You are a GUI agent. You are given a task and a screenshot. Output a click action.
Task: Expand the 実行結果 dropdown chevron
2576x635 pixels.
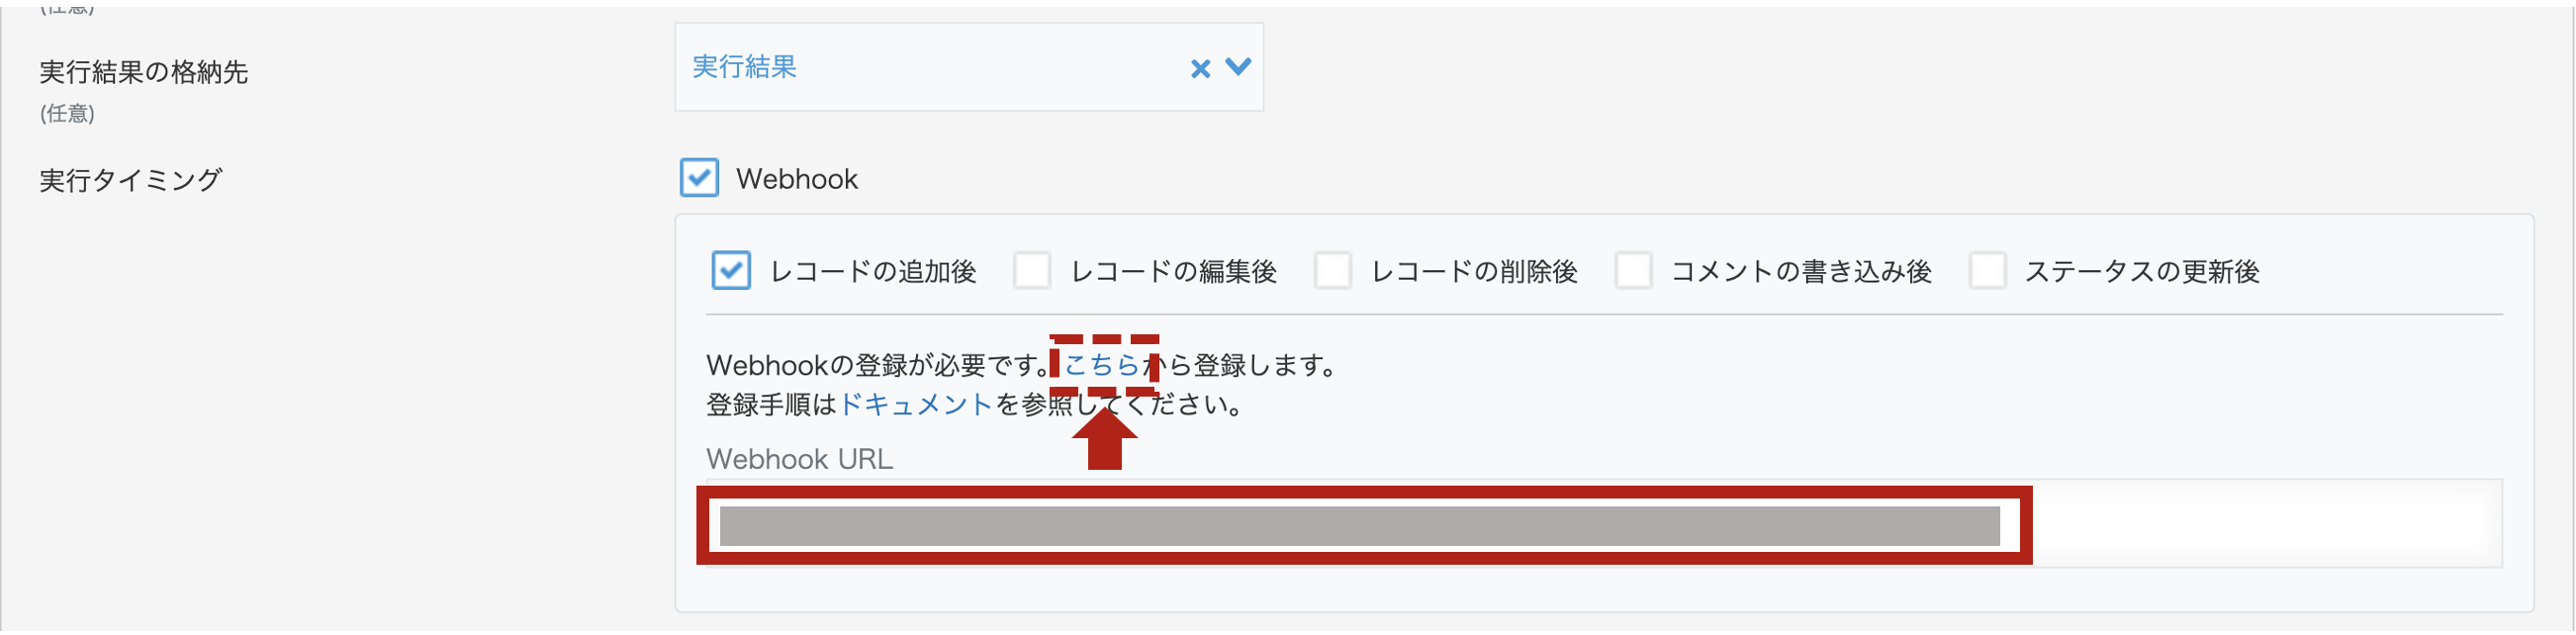coord(1238,67)
